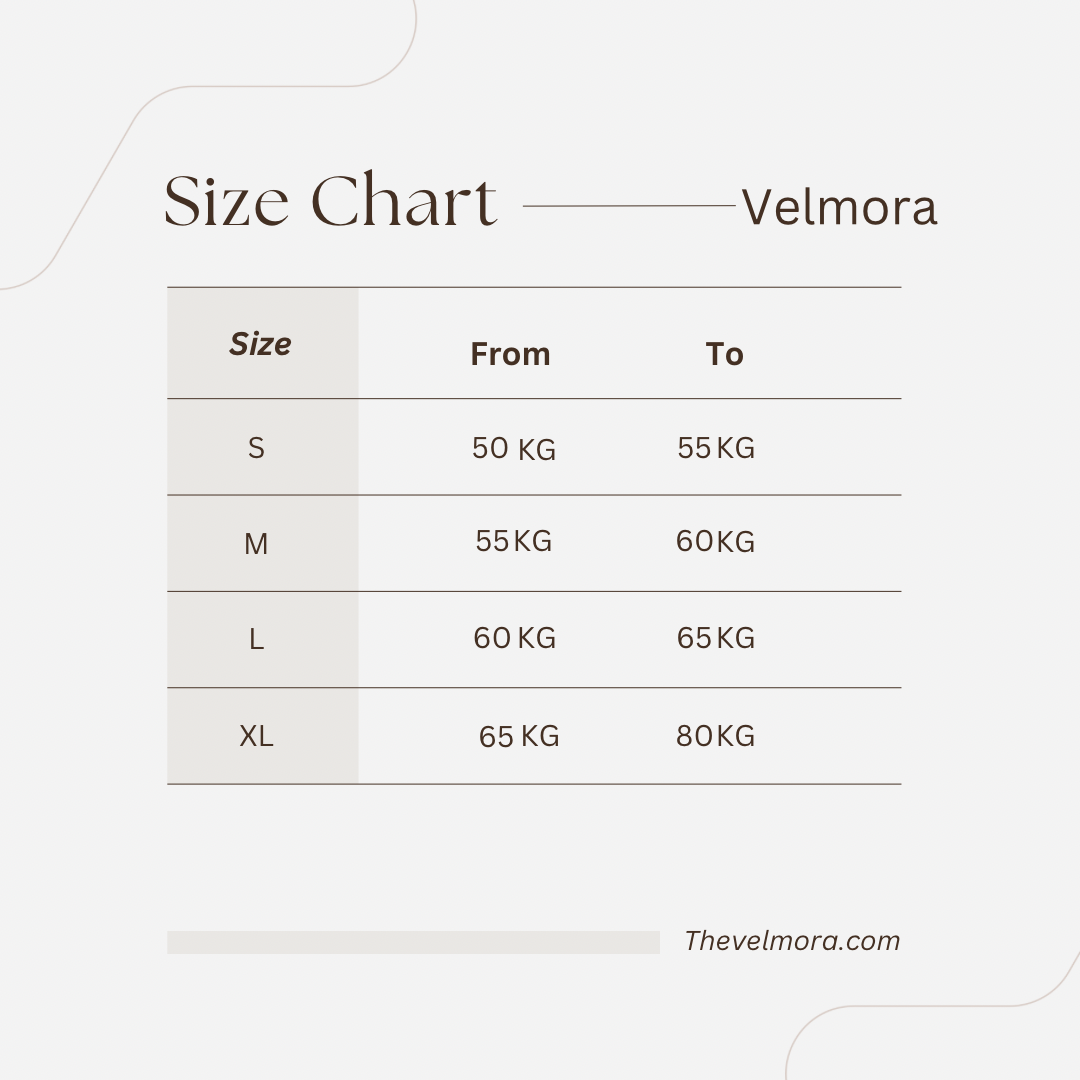Click the grey bar beside the website link

(x=413, y=942)
